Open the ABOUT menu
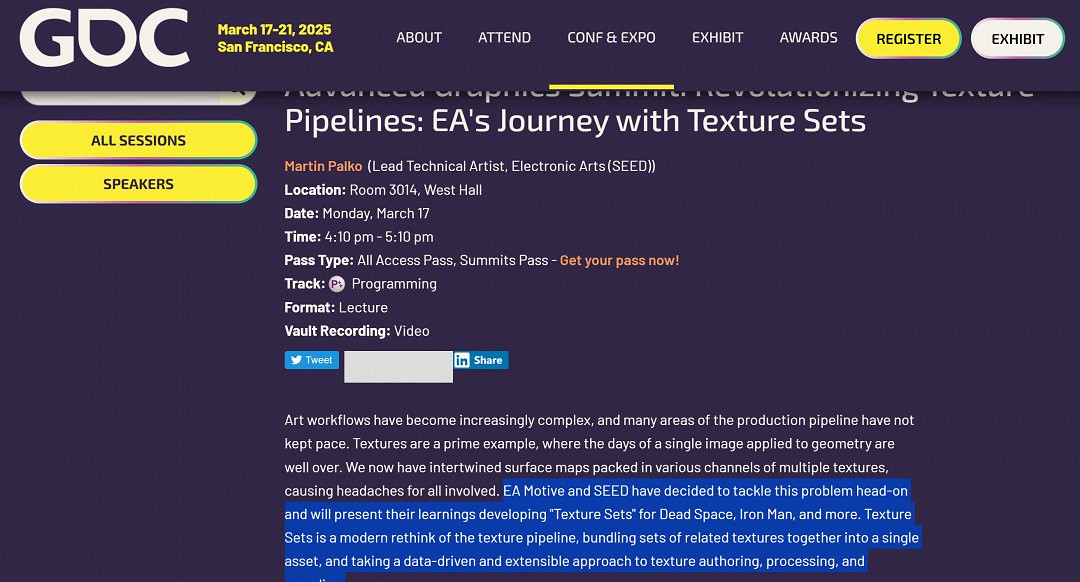Viewport: 1080px width, 582px height. click(x=419, y=38)
